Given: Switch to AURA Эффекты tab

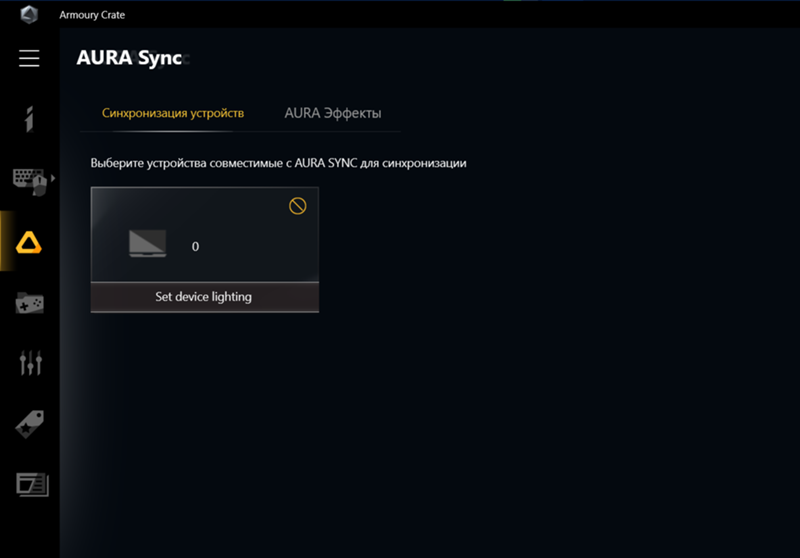Looking at the screenshot, I should pyautogui.click(x=333, y=113).
